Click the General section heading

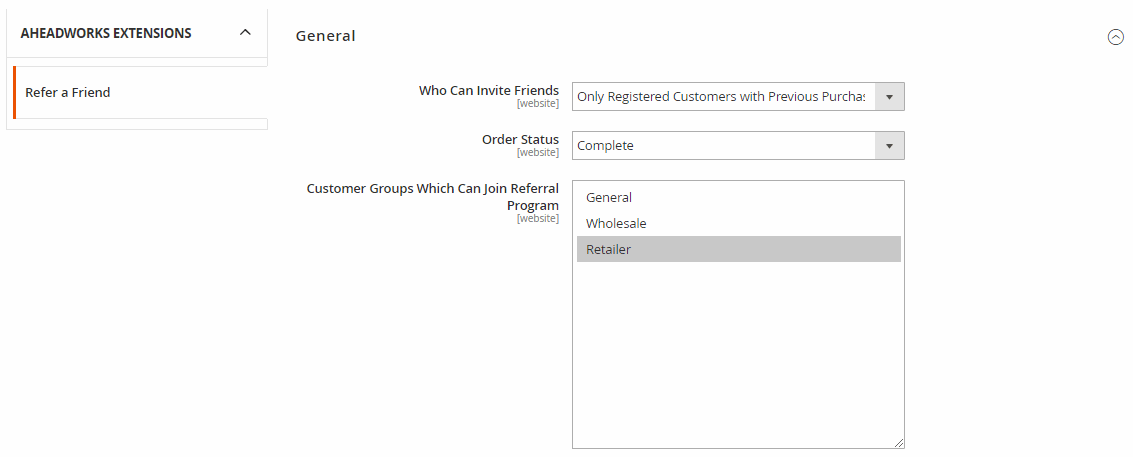coord(325,36)
